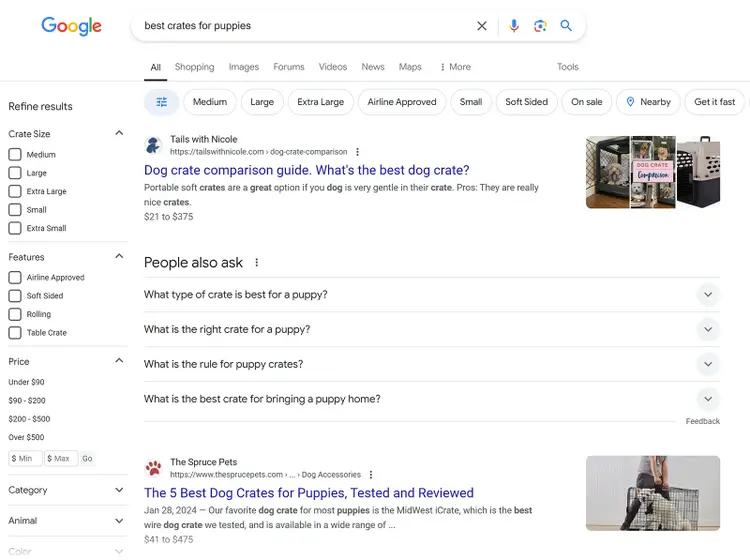Apply the Large filter chip
750x560 pixels.
(262, 102)
